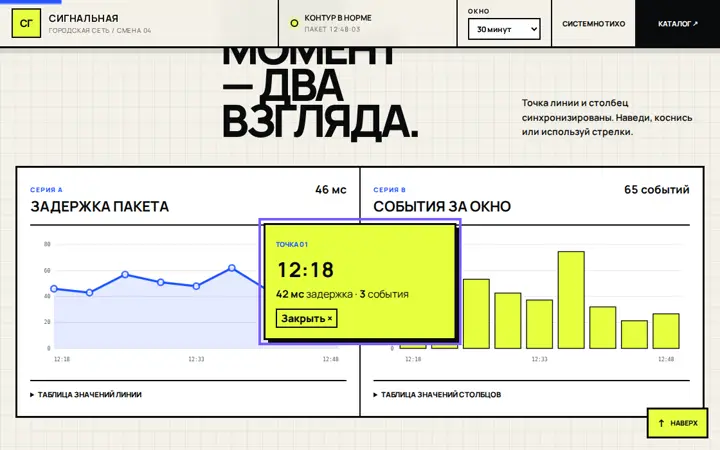Screen dimensions: 720x450
Task: Click the КОНТУР В НОРМЕ status label
Action: [x=338, y=18]
